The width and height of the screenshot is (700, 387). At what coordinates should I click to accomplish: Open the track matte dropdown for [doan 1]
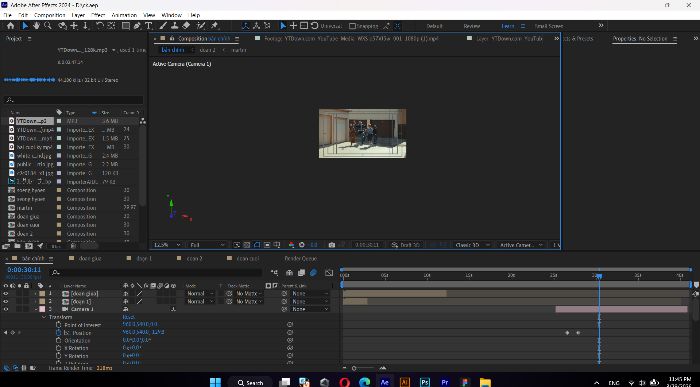click(249, 301)
